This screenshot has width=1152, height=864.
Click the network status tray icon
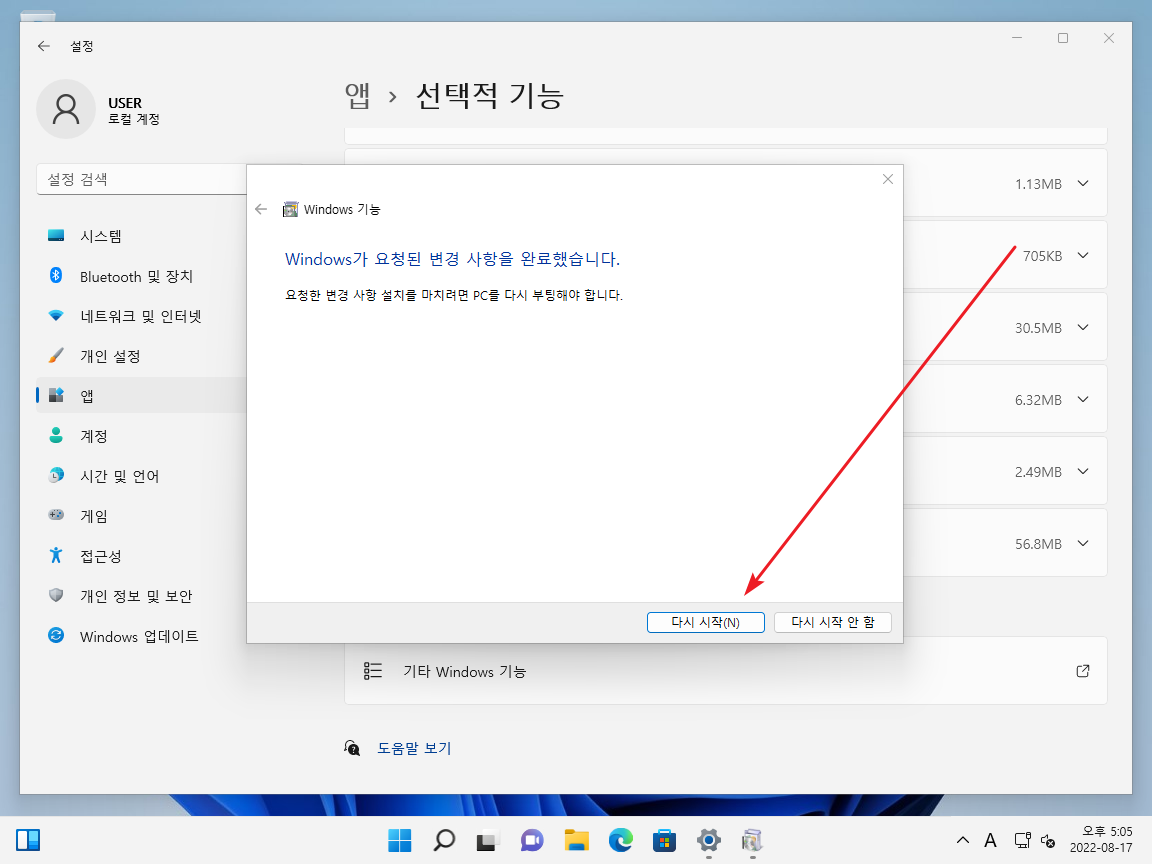pyautogui.click(x=1022, y=840)
